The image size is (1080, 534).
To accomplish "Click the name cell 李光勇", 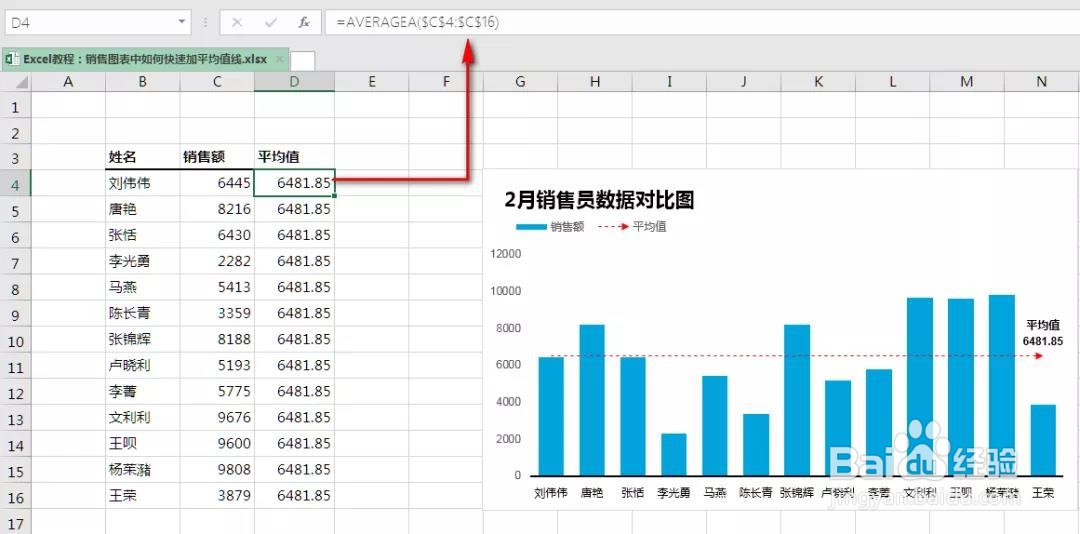I will click(143, 261).
